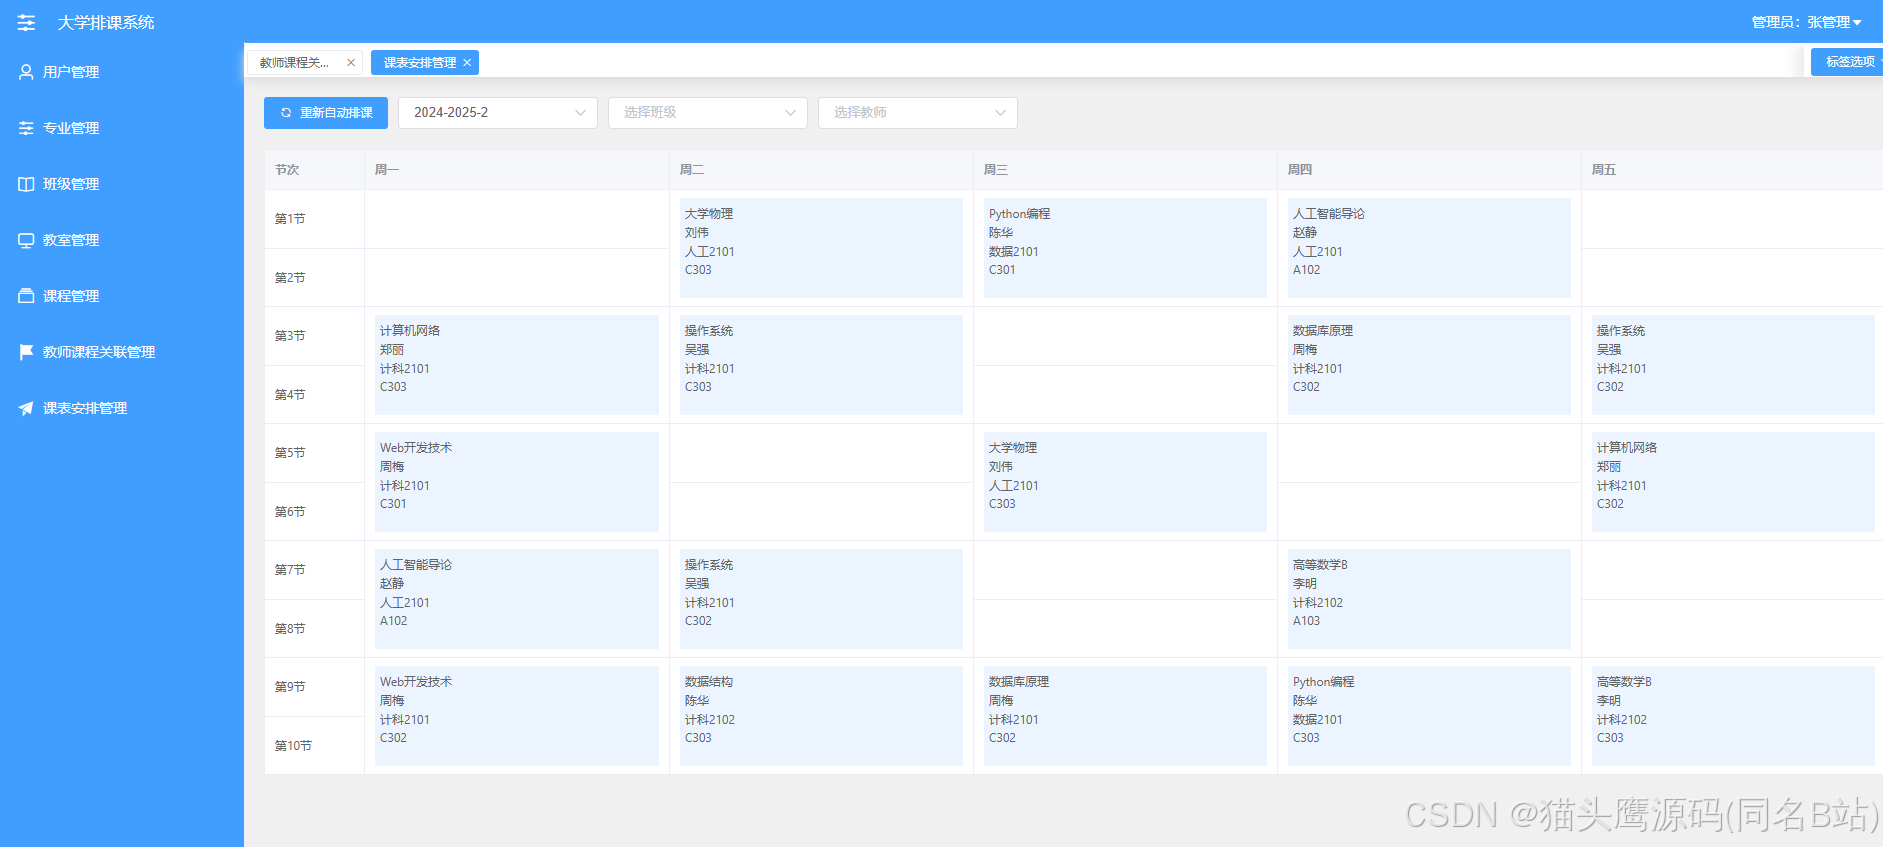Click the 教室管理 monitor icon
The width and height of the screenshot is (1883, 847).
(x=26, y=240)
